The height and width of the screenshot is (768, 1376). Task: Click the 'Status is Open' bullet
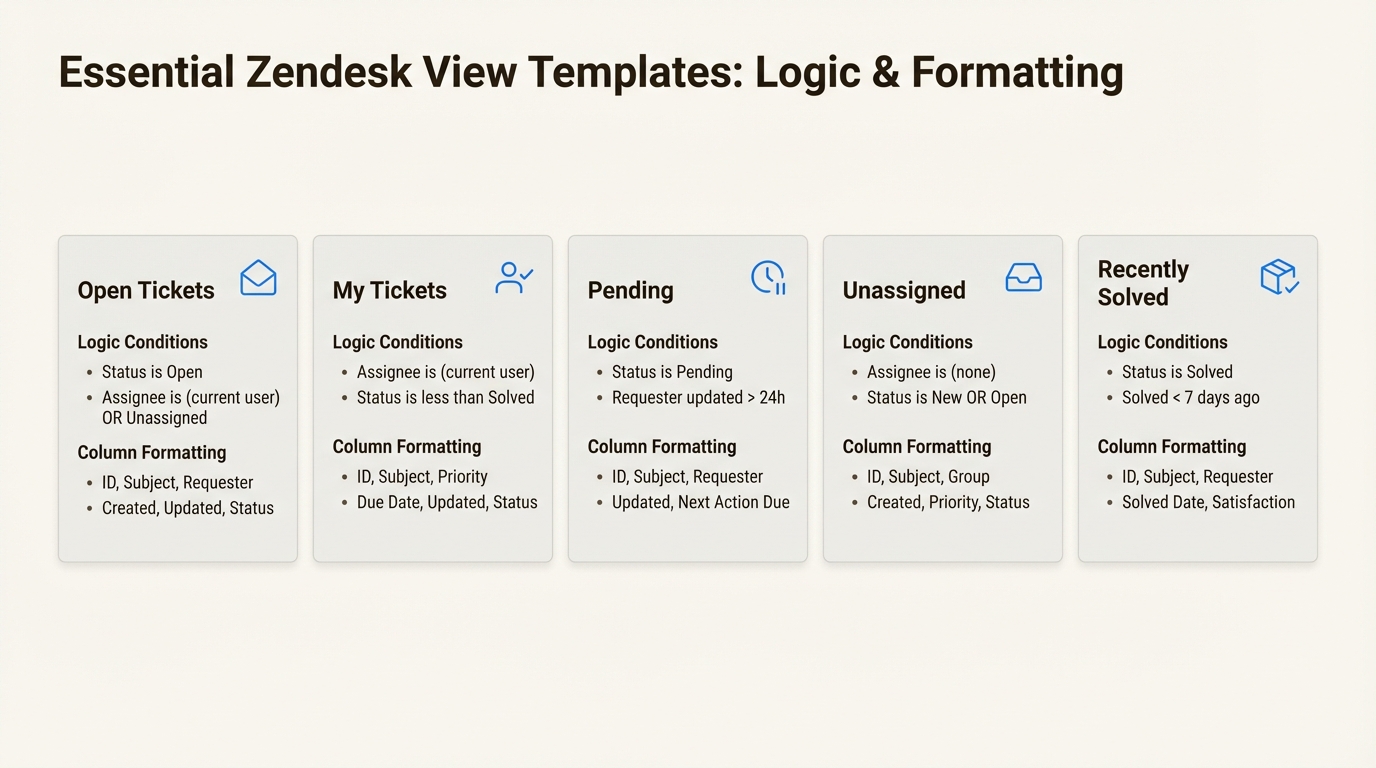[x=152, y=372]
